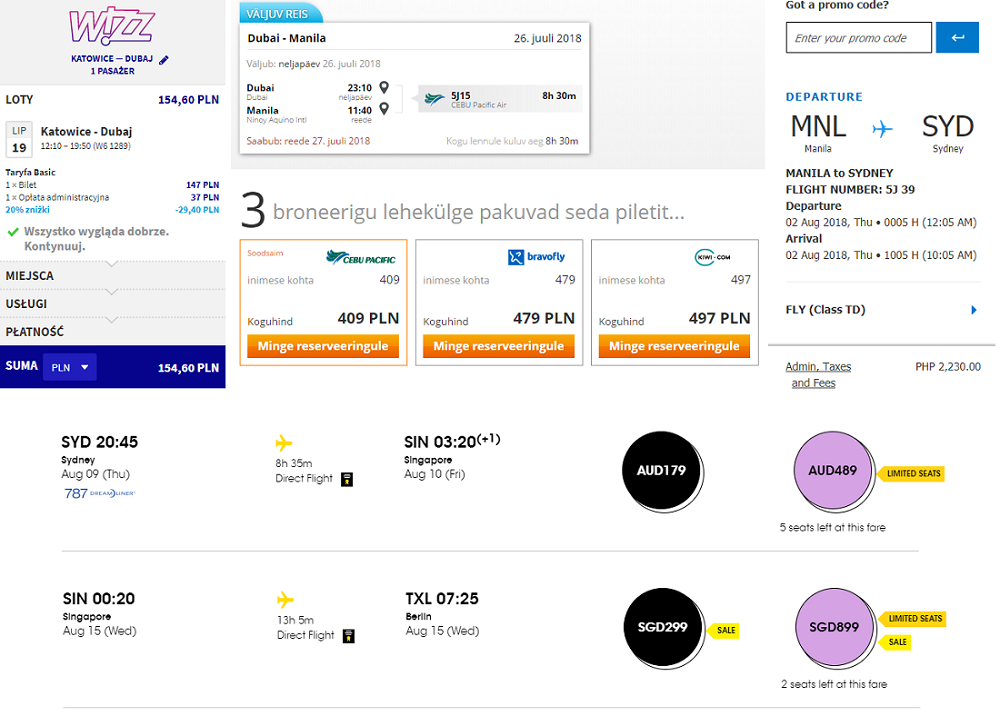Click the green checkmark beside Wszystko wygląda dobrze
Viewport: 1000px width, 726px height.
13,232
